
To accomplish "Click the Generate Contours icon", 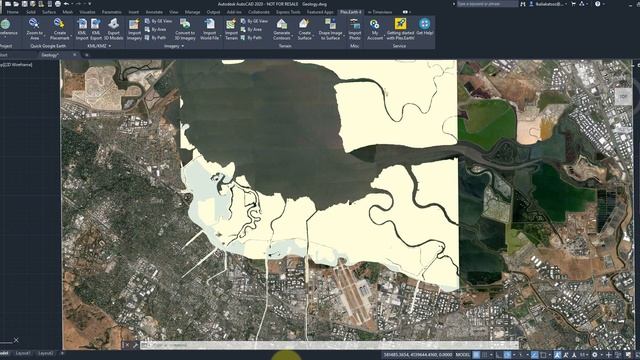I will tap(282, 24).
